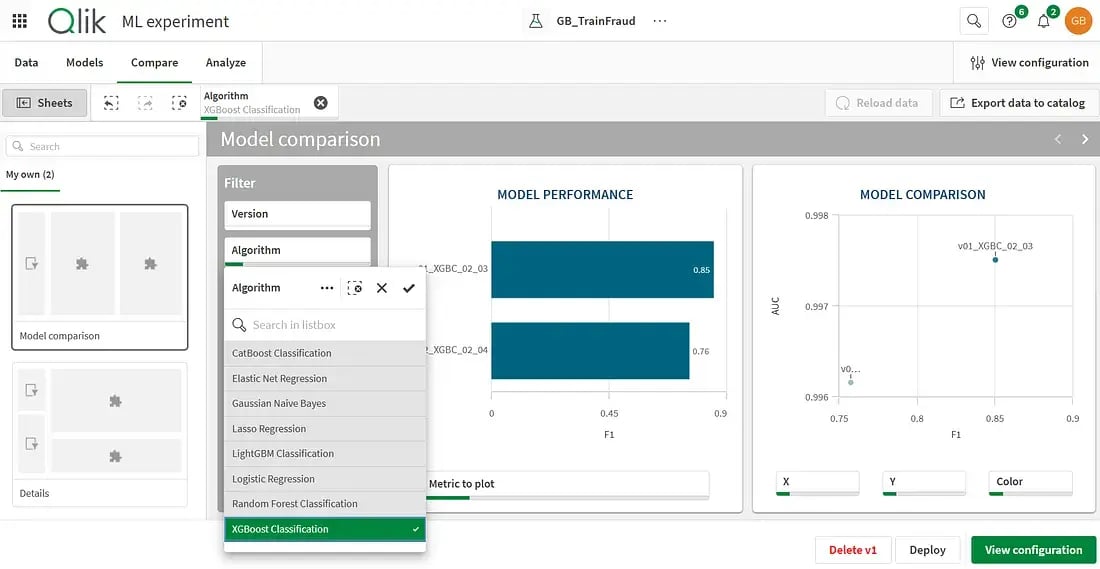This screenshot has height=569, width=1100.
Task: Open the app launcher grid icon
Action: (x=20, y=21)
